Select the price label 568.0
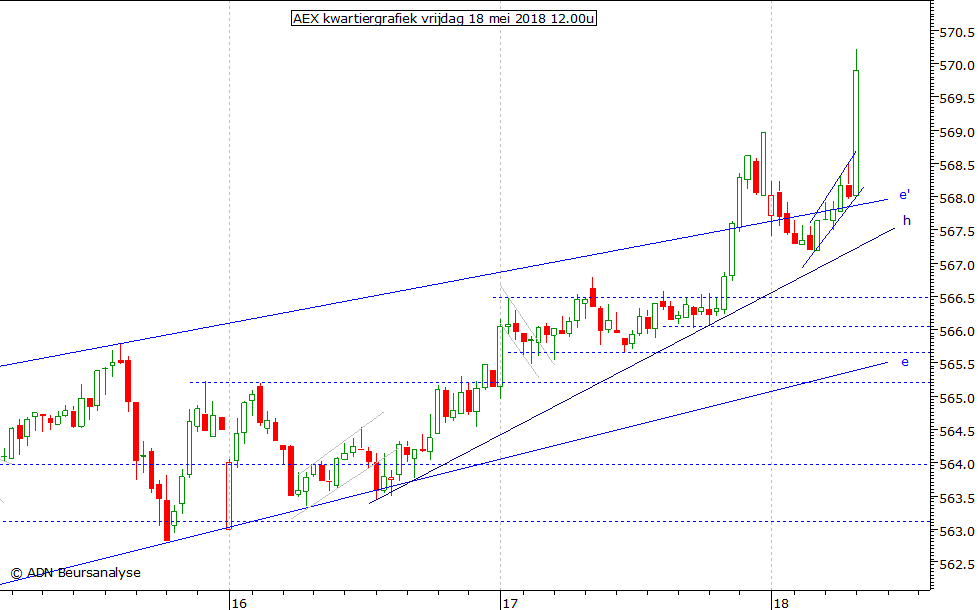 [957, 198]
